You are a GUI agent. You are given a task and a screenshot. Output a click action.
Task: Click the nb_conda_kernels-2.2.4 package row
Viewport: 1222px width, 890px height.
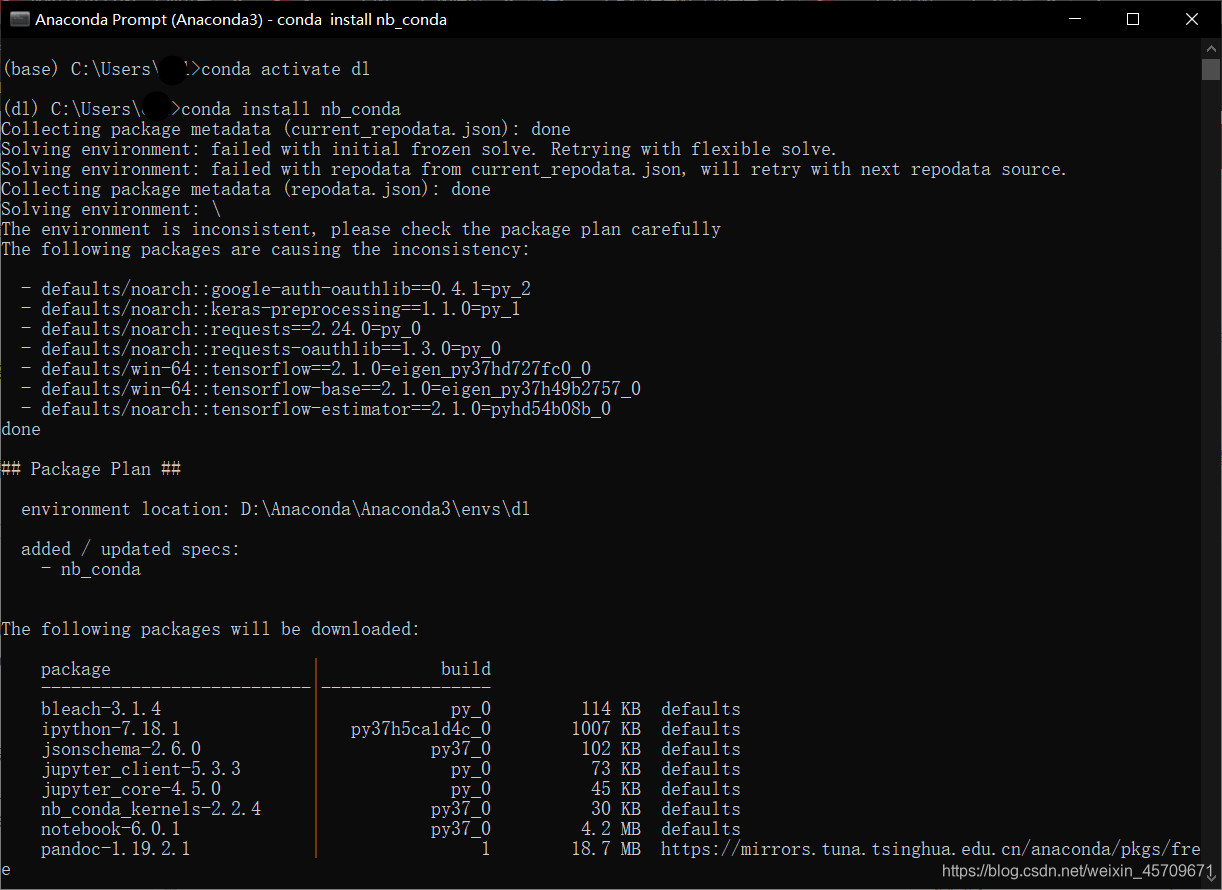391,809
